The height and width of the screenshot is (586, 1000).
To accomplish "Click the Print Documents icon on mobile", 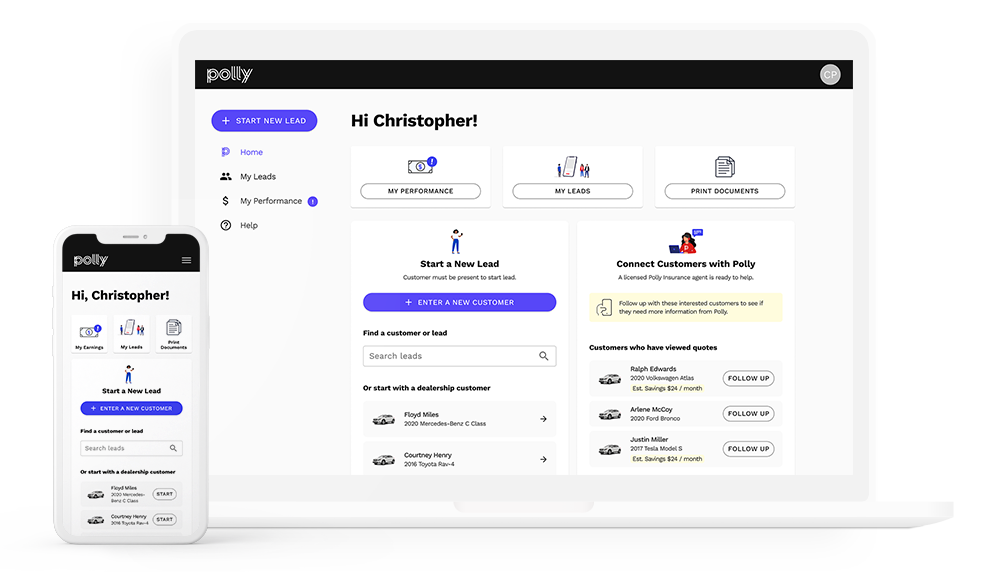I will pos(173,329).
